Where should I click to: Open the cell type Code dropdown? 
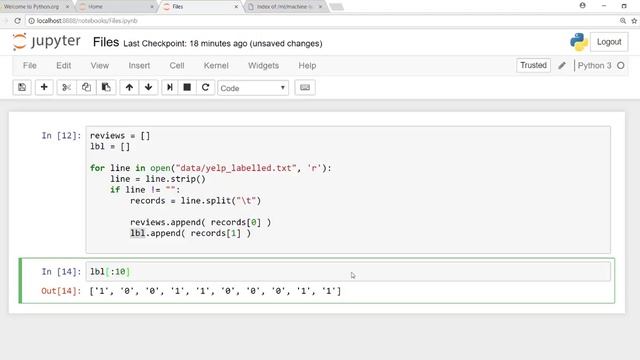[x=253, y=88]
